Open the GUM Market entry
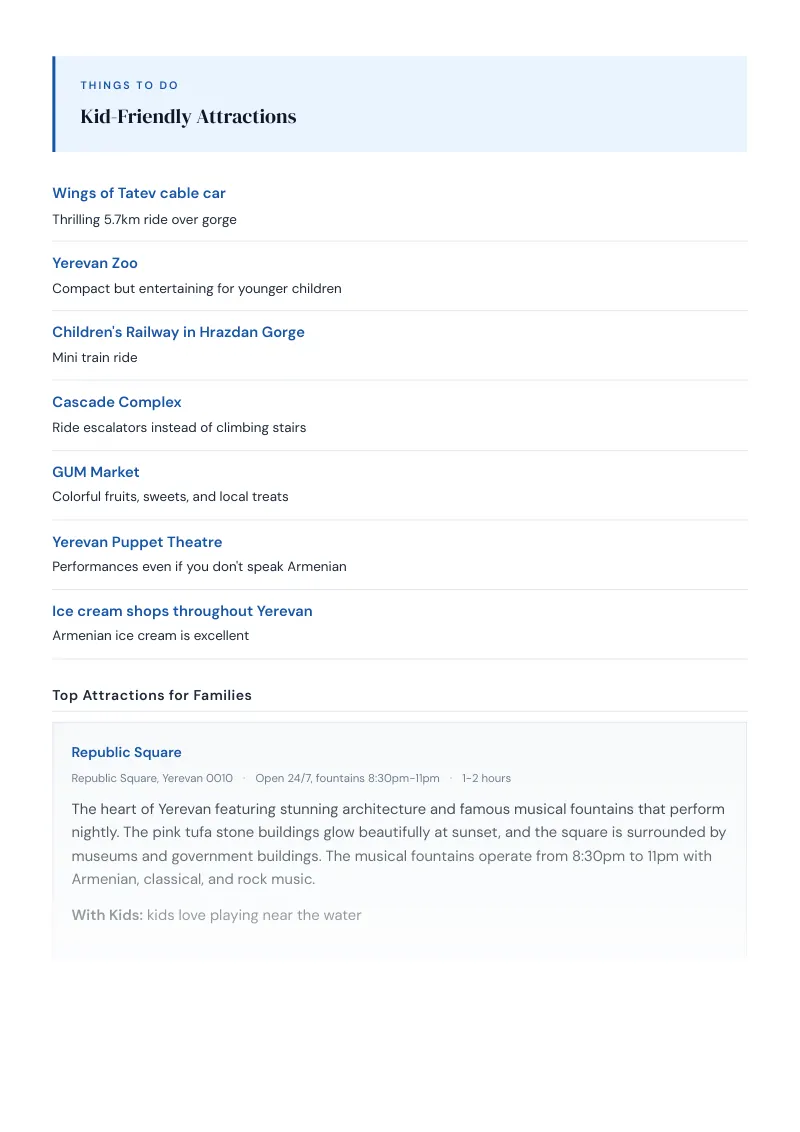800x1132 pixels. (x=95, y=472)
